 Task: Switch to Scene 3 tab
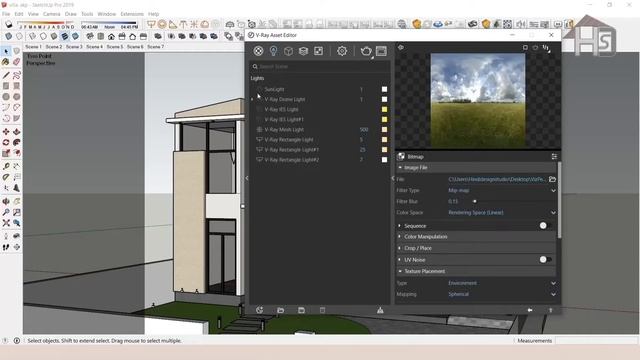click(x=74, y=47)
